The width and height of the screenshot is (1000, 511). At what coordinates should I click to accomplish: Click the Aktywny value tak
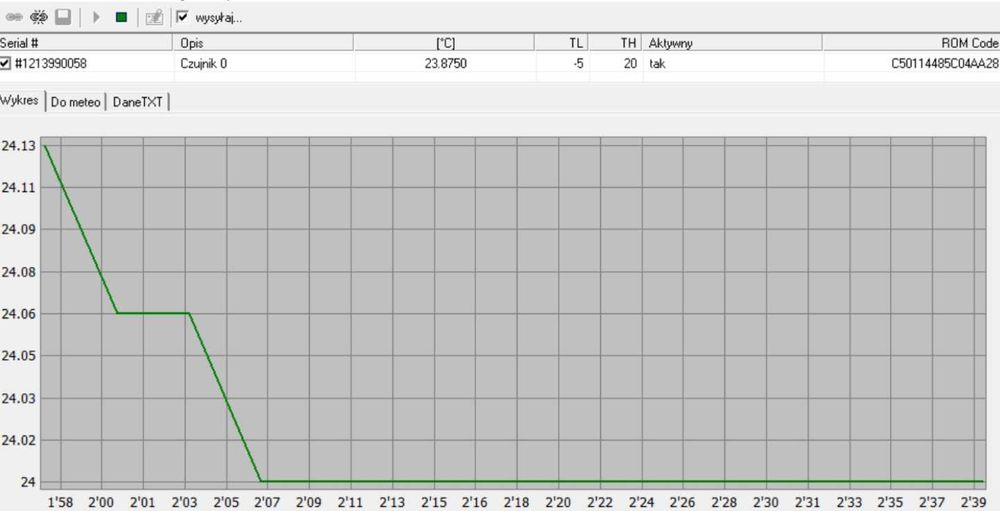point(658,63)
